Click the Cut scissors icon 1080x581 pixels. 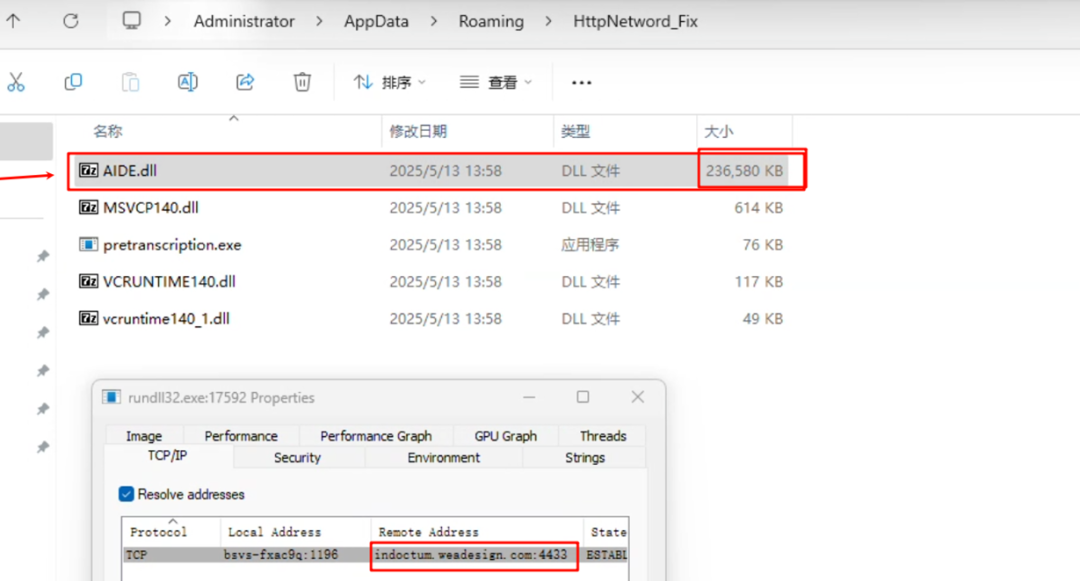click(16, 83)
